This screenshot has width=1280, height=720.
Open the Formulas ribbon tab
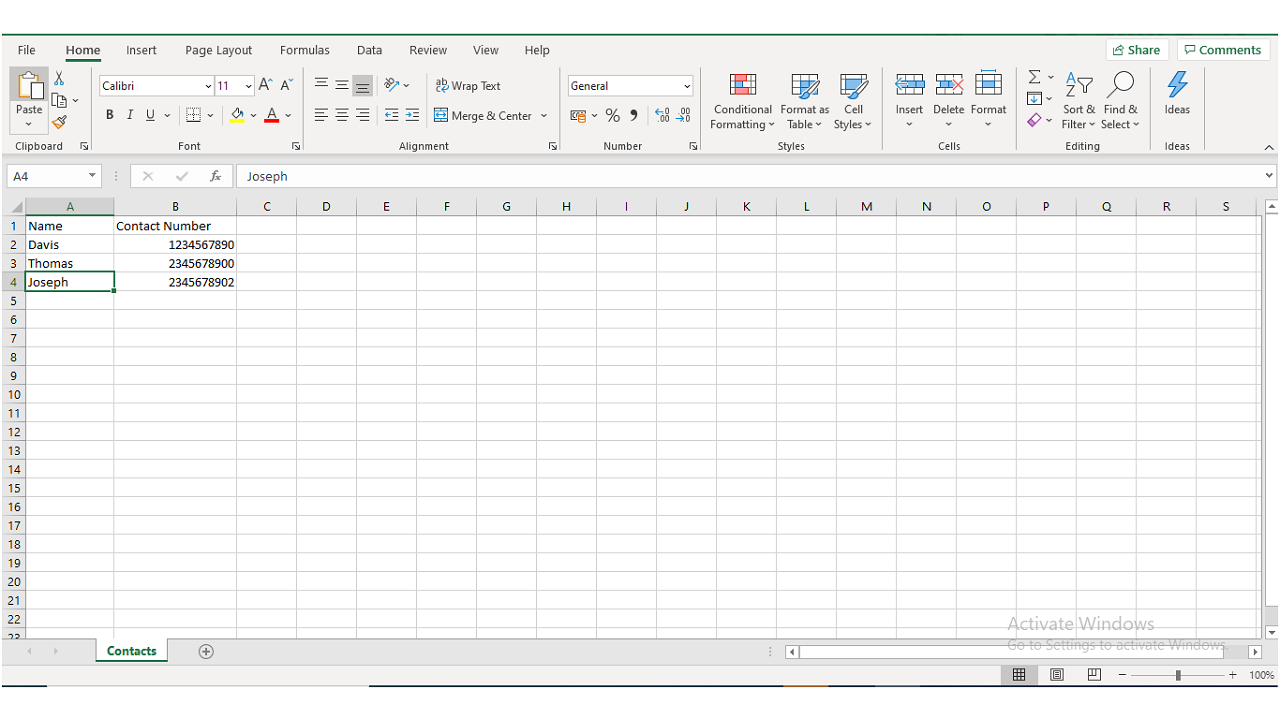coord(305,50)
